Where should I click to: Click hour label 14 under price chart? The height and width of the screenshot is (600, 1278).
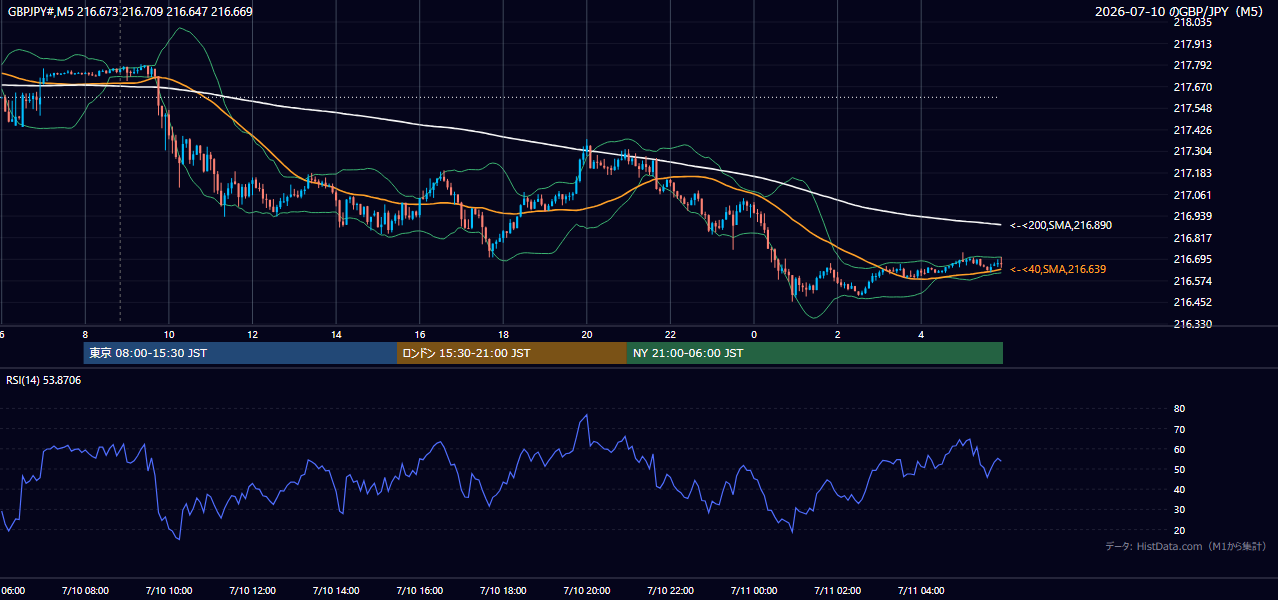coord(336,334)
